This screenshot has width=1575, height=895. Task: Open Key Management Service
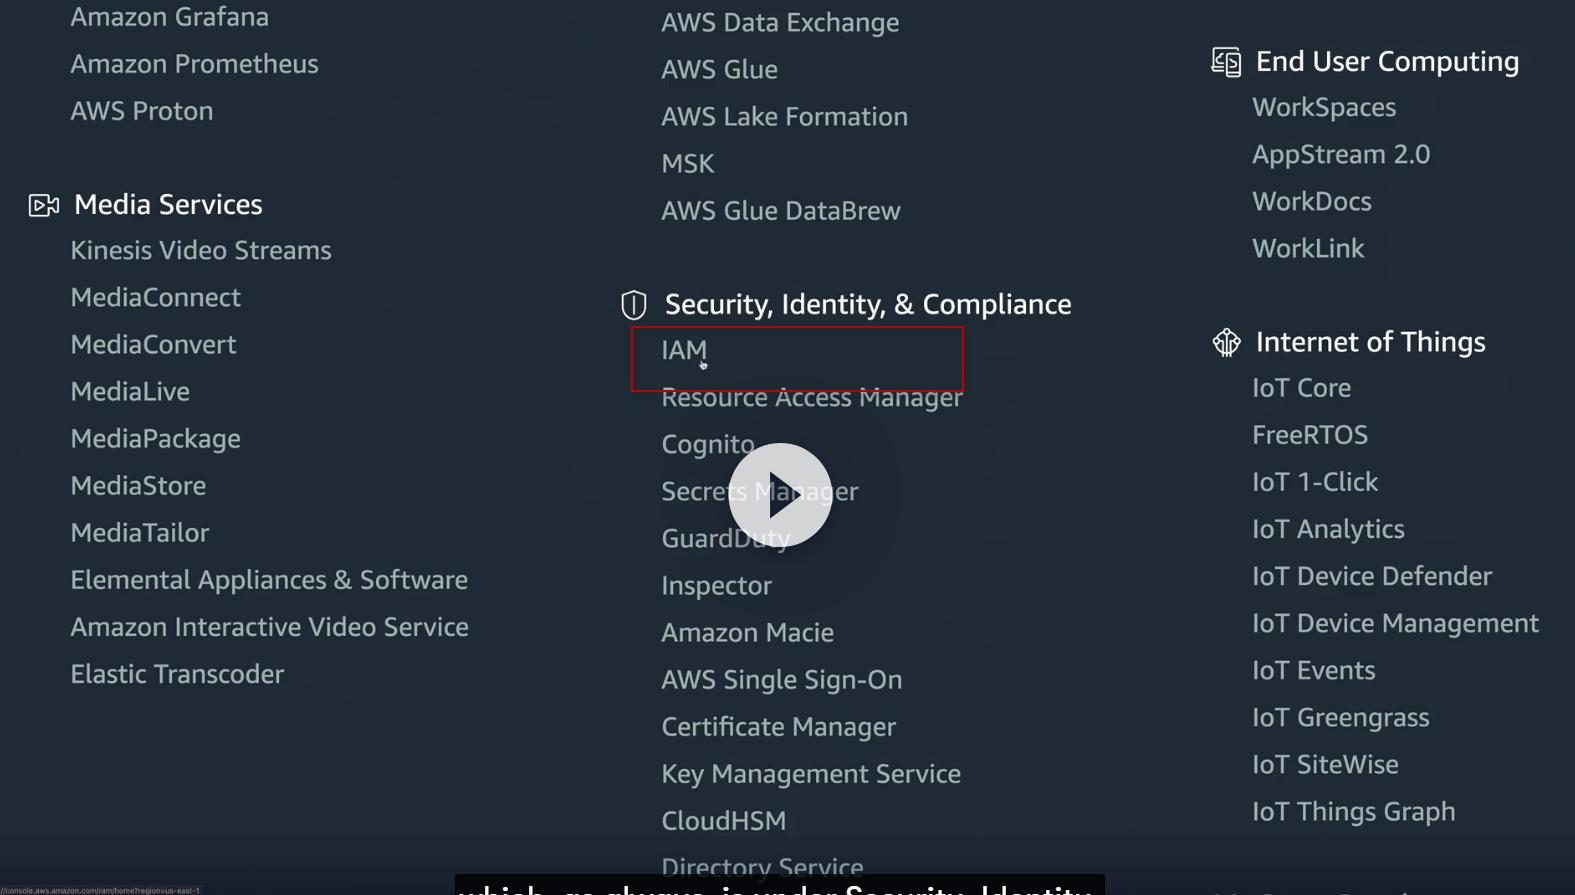pyautogui.click(x=810, y=774)
